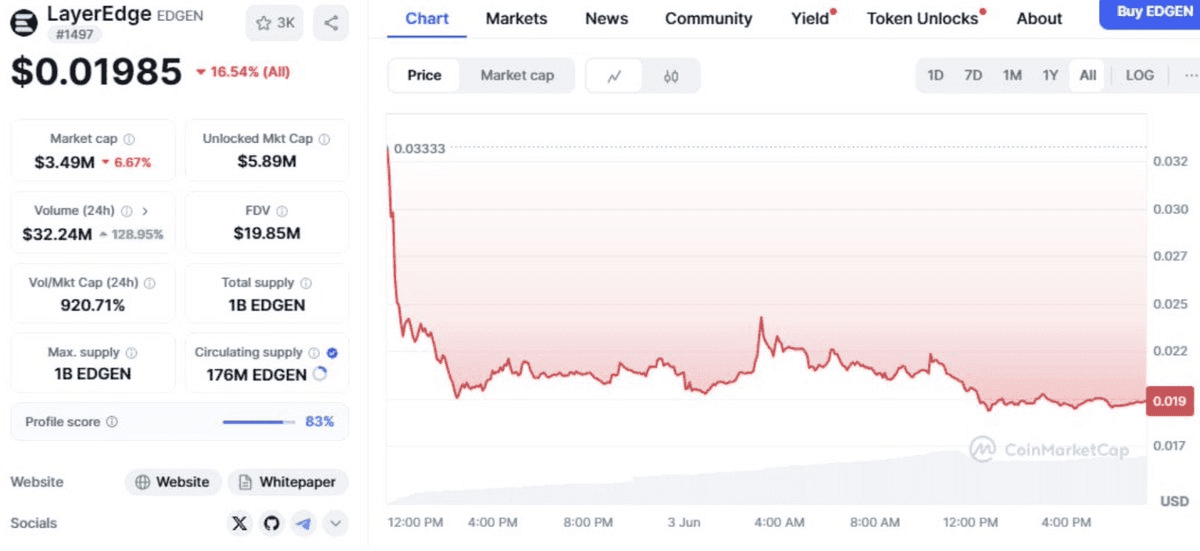Image resolution: width=1200 pixels, height=551 pixels.
Task: Click the 83% profile score value
Action: (x=319, y=422)
